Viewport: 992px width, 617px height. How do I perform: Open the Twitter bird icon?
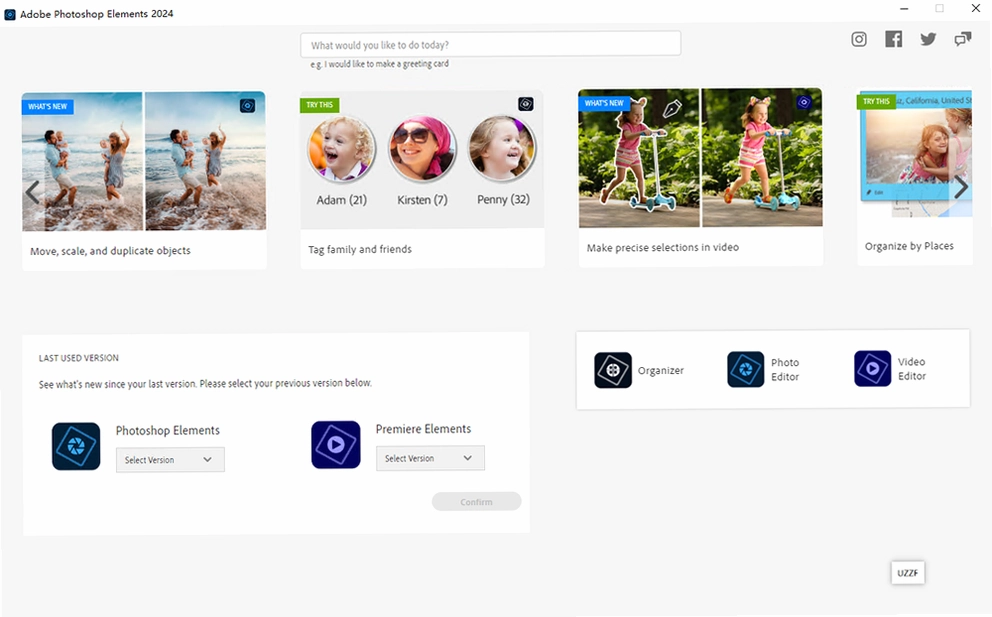click(x=928, y=39)
